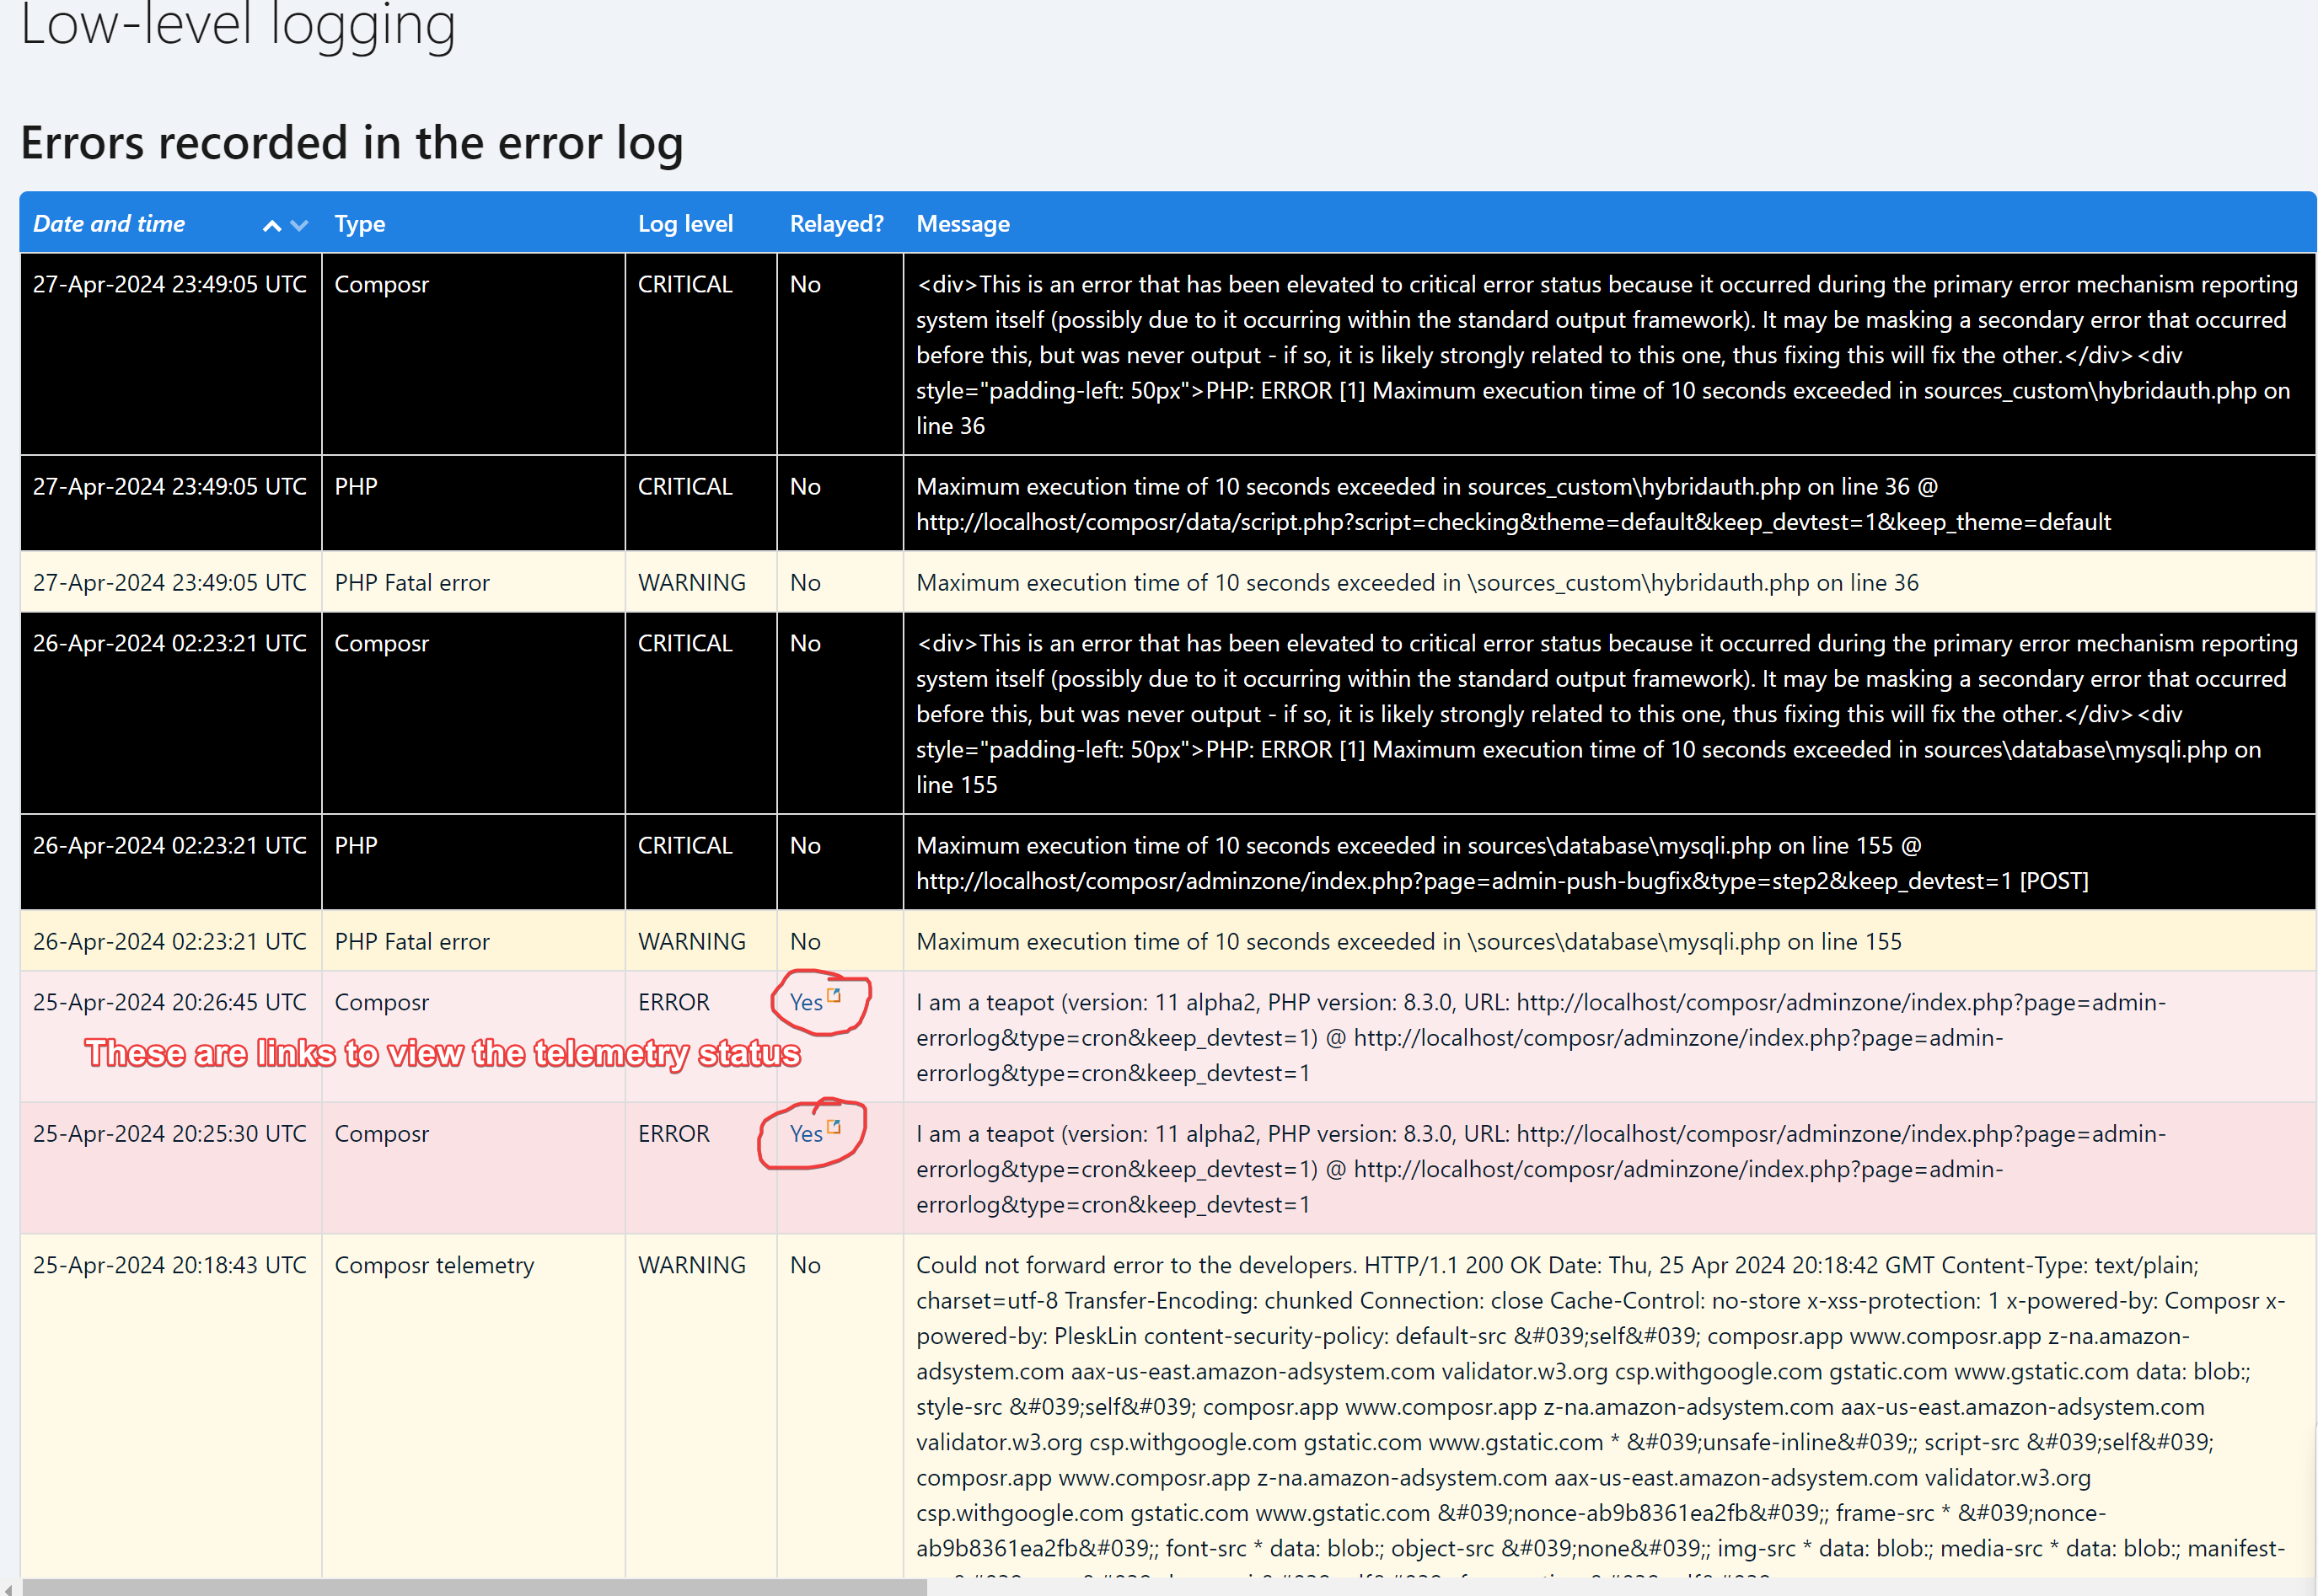Select 'I am a teapot' message at 20:26:45
Viewport: 2318px width, 1596px height.
1541,1038
